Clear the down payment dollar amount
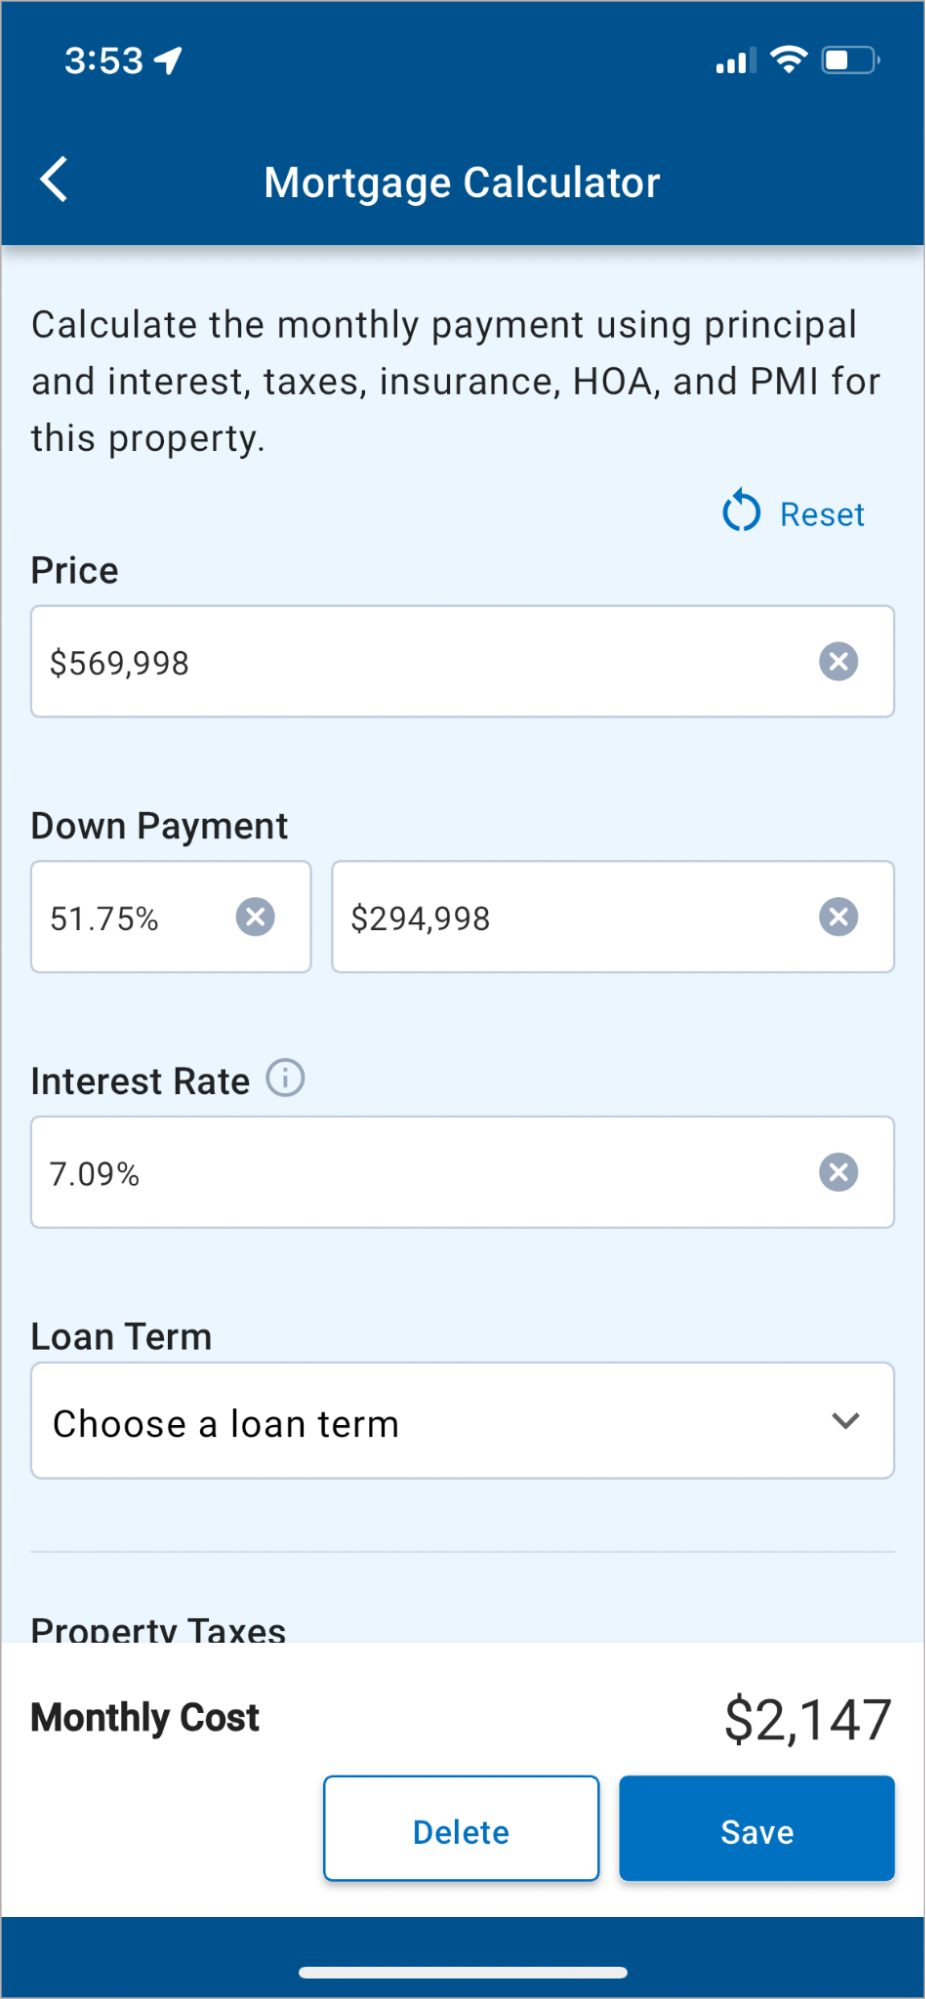The width and height of the screenshot is (926, 1999). tap(838, 917)
